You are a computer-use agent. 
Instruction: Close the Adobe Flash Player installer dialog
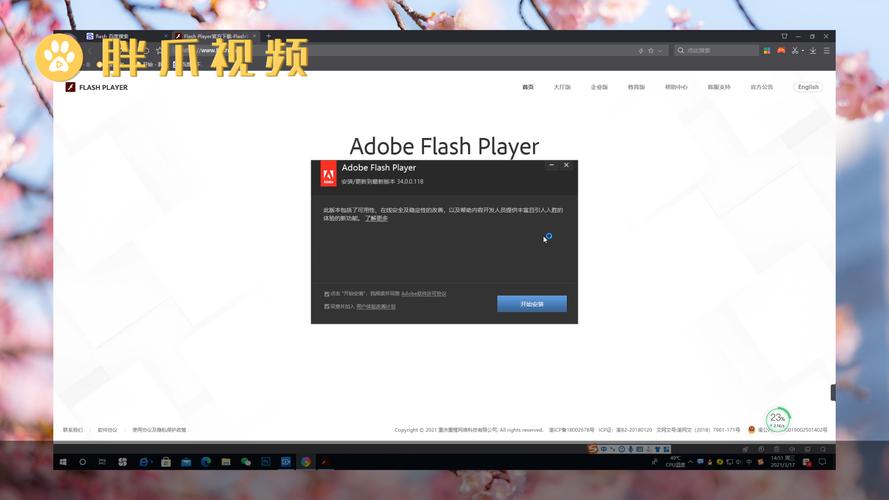click(x=566, y=165)
